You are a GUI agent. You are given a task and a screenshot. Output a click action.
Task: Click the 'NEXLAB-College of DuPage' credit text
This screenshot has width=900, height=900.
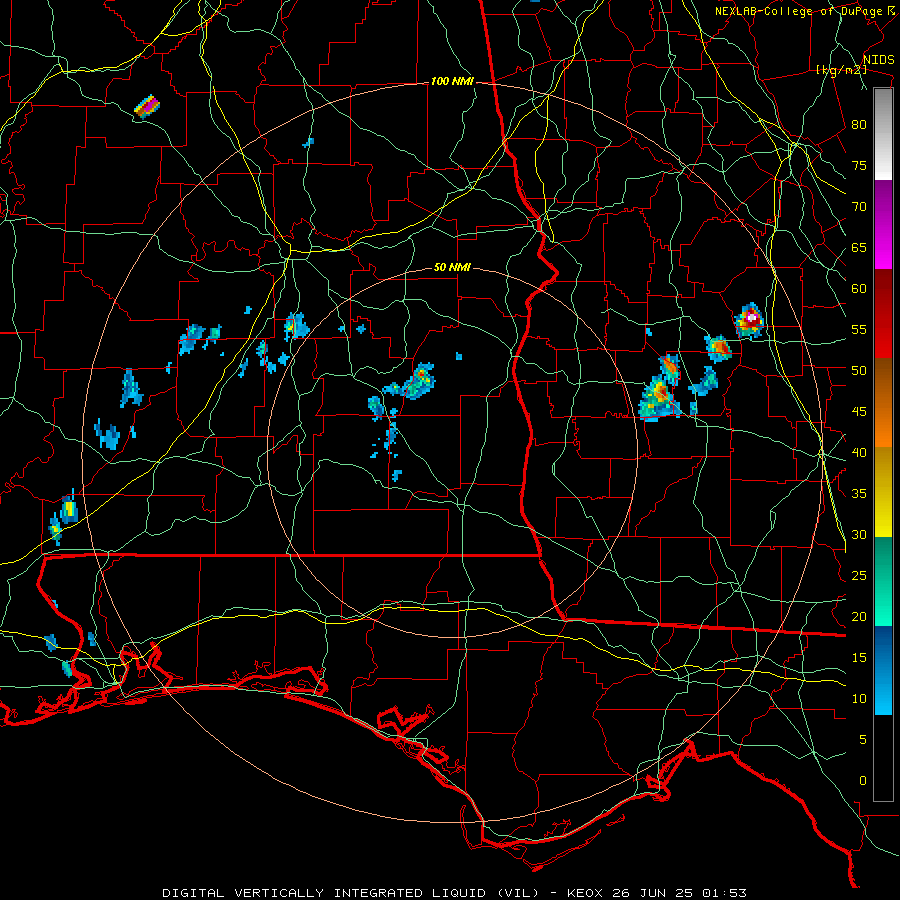coord(798,11)
